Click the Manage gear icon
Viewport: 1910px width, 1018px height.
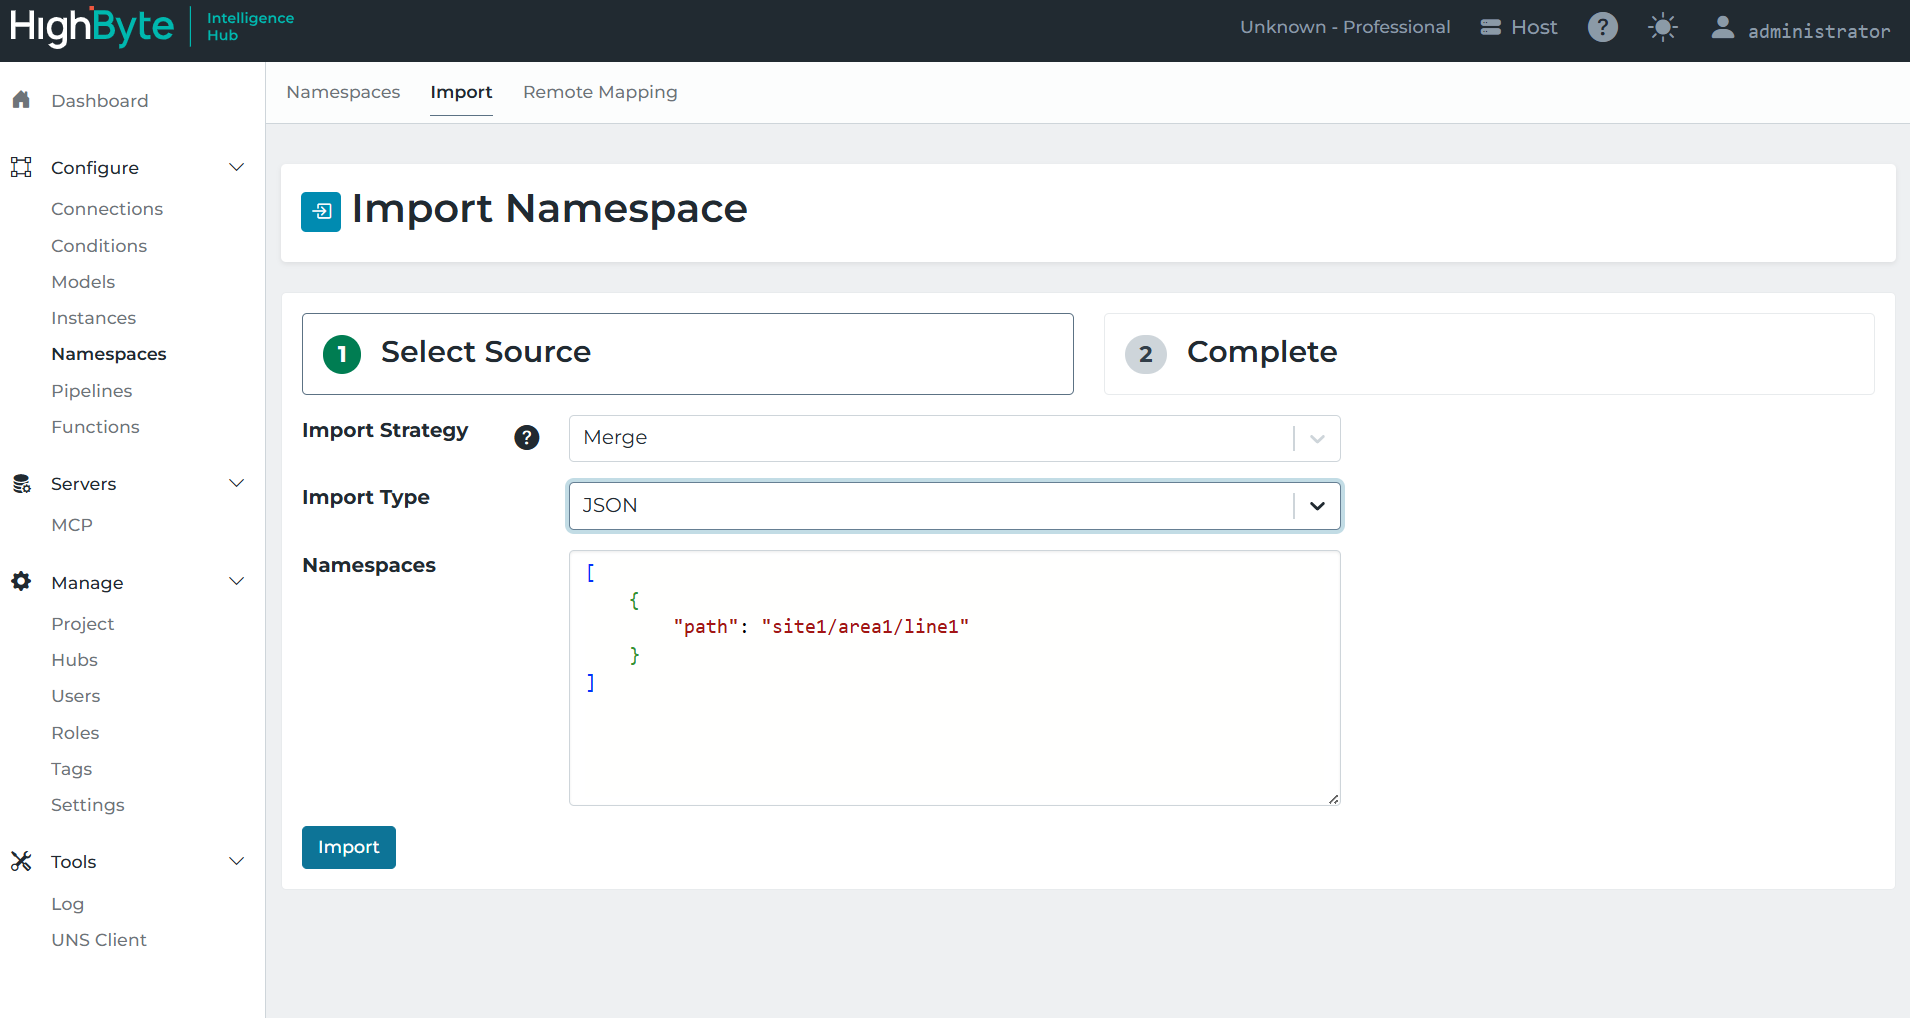coord(20,581)
